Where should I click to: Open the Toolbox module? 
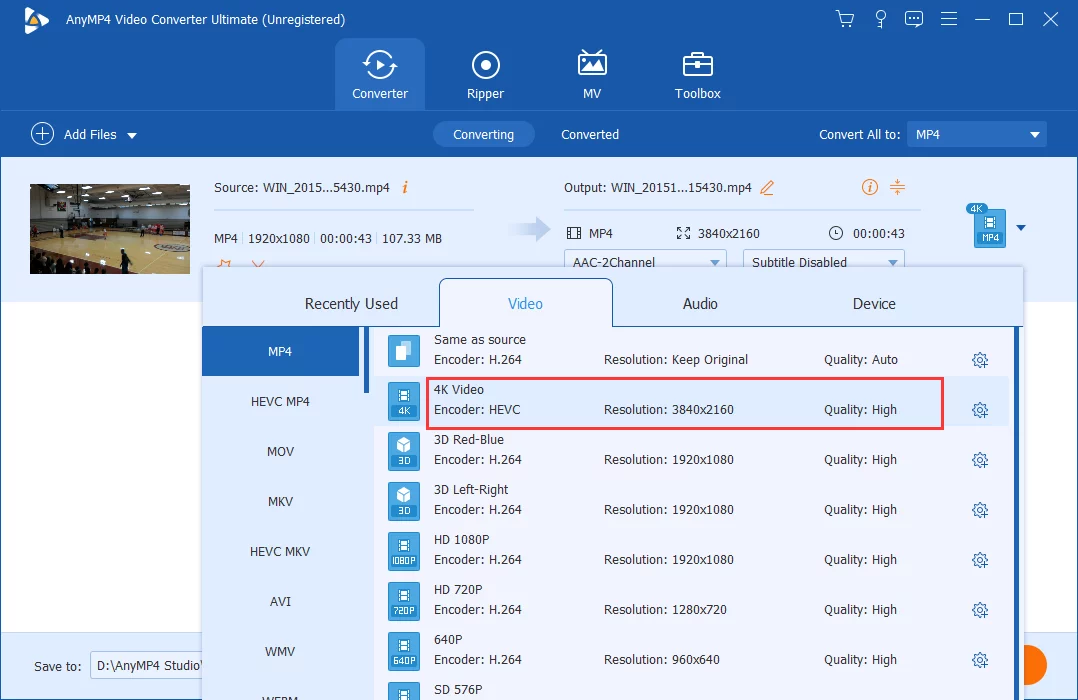pyautogui.click(x=697, y=74)
